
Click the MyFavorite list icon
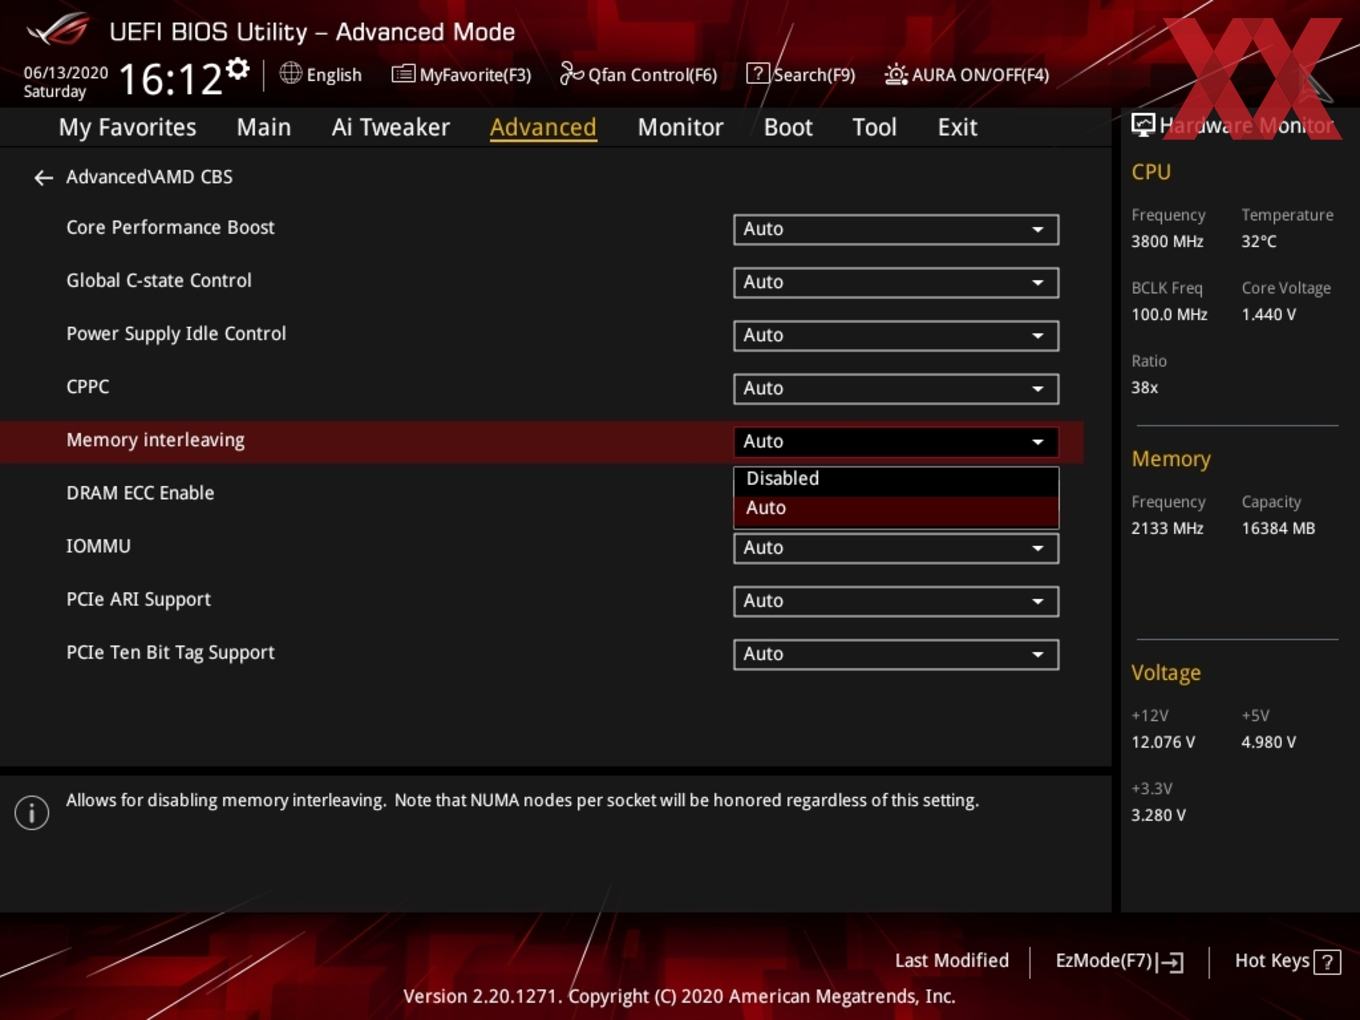403,74
